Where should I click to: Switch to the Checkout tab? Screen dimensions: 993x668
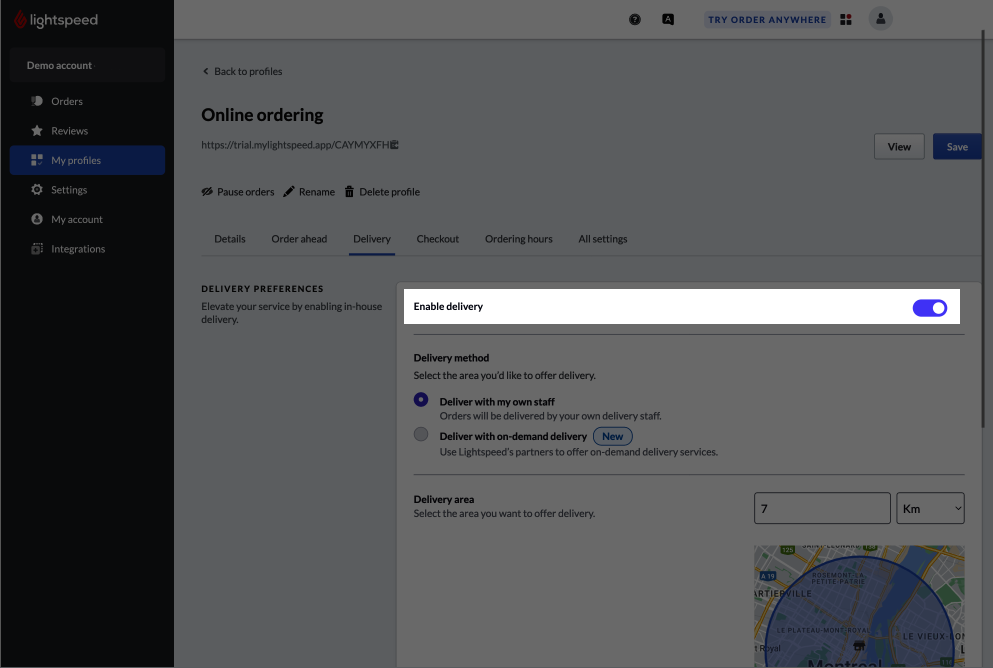(x=438, y=239)
